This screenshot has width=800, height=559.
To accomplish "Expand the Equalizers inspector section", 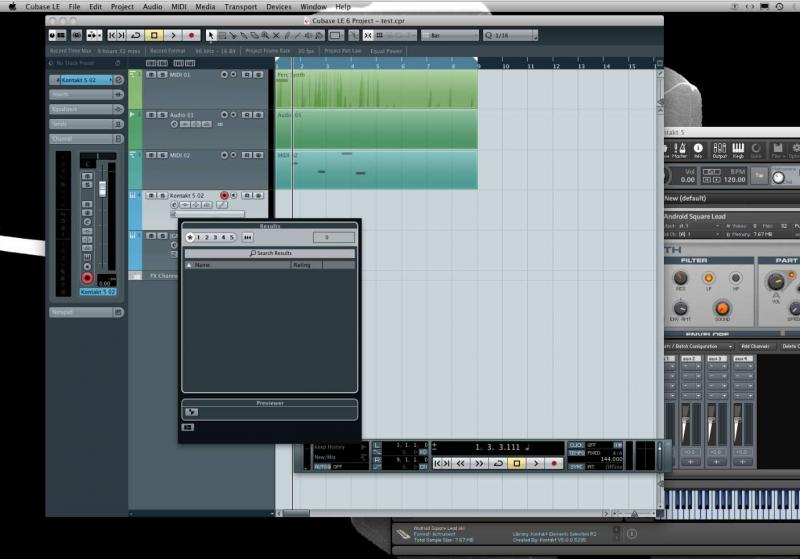I will coord(87,109).
